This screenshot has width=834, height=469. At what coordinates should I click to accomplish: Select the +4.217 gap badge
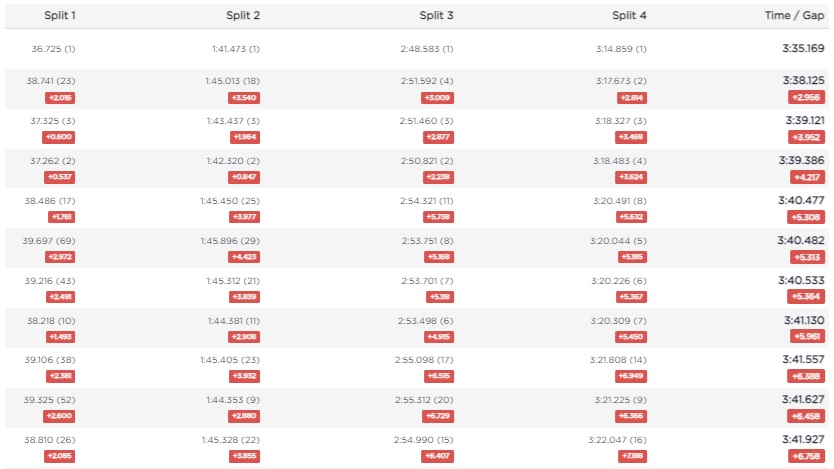point(806,177)
